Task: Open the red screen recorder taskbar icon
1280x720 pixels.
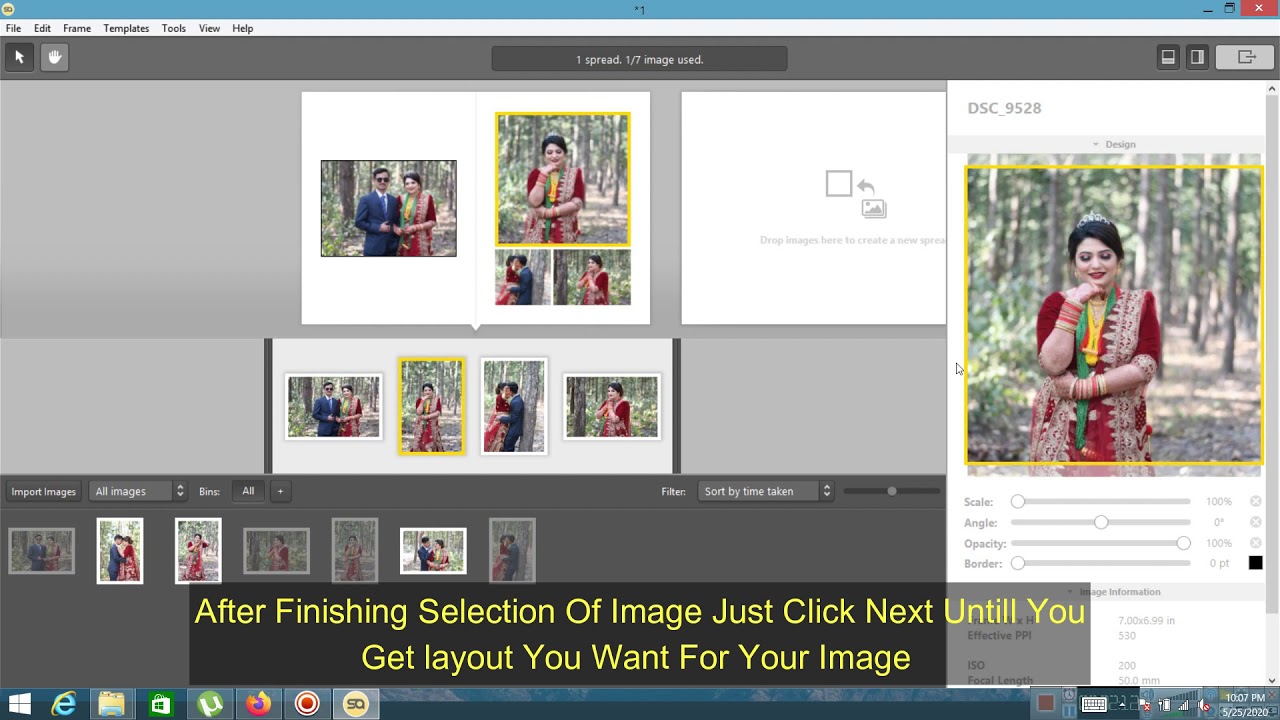Action: click(307, 704)
